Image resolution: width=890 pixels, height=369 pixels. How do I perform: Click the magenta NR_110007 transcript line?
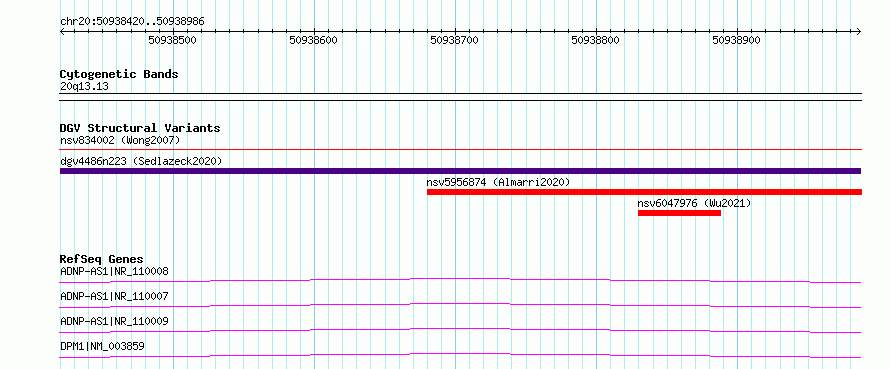pos(460,304)
